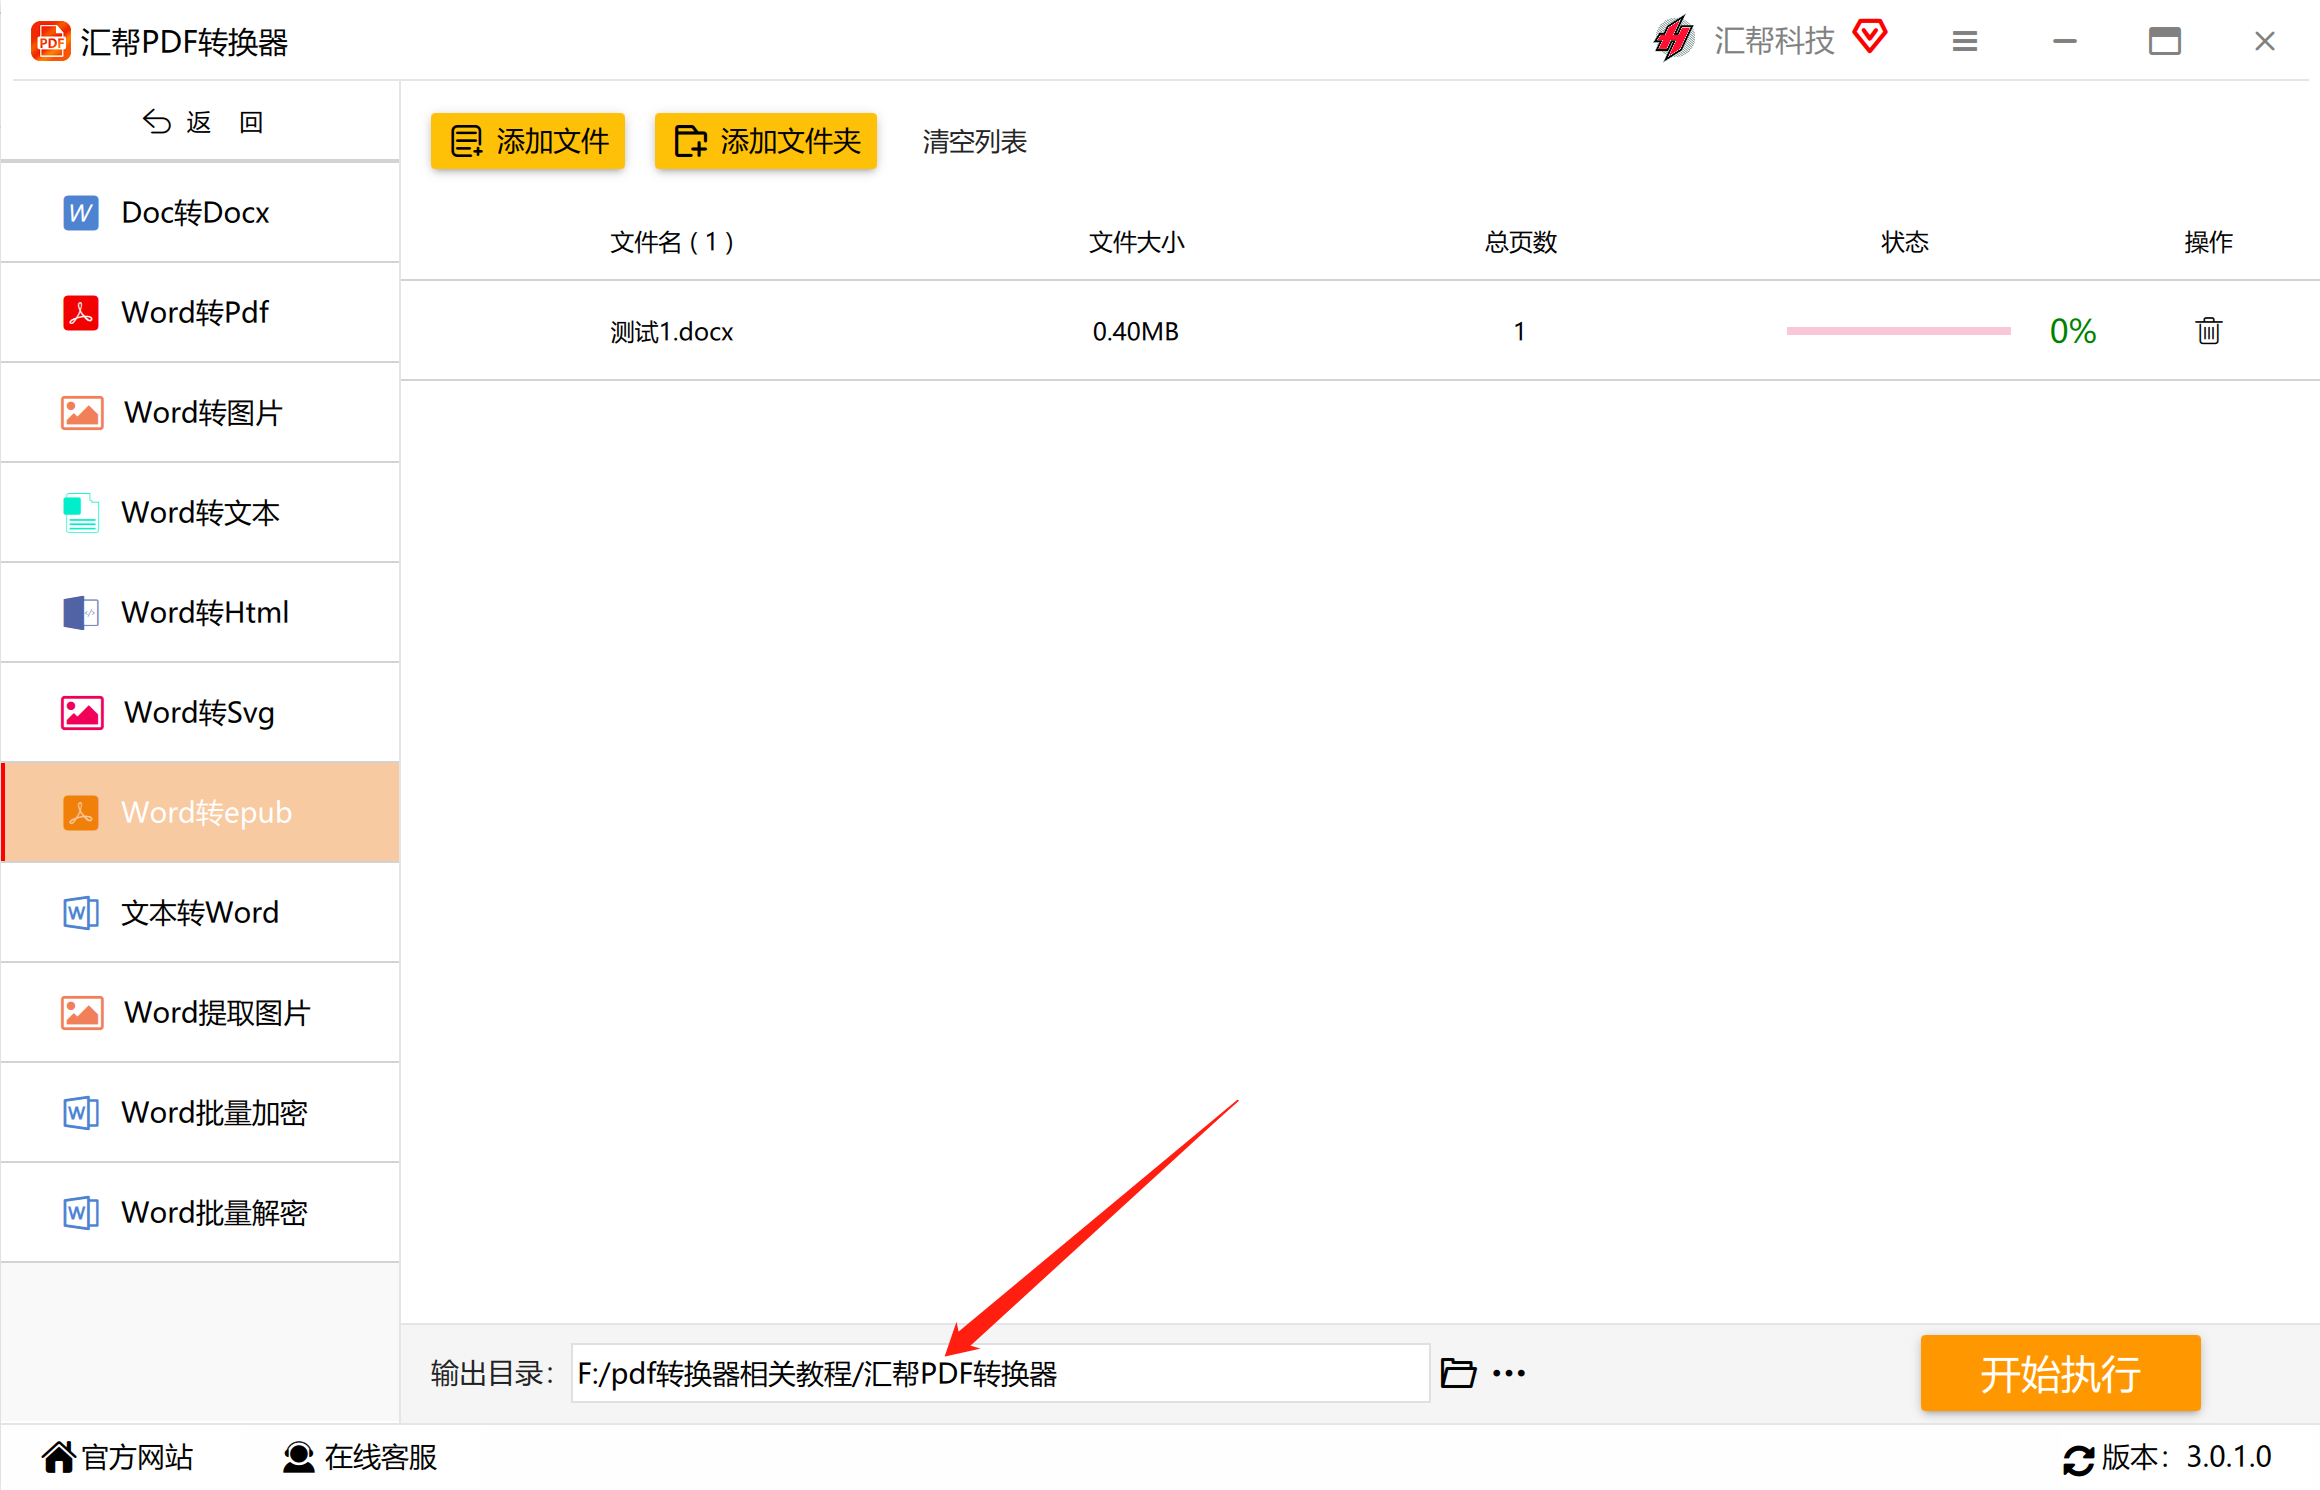Open the 在线客服 link
The width and height of the screenshot is (2320, 1490).
pyautogui.click(x=360, y=1458)
